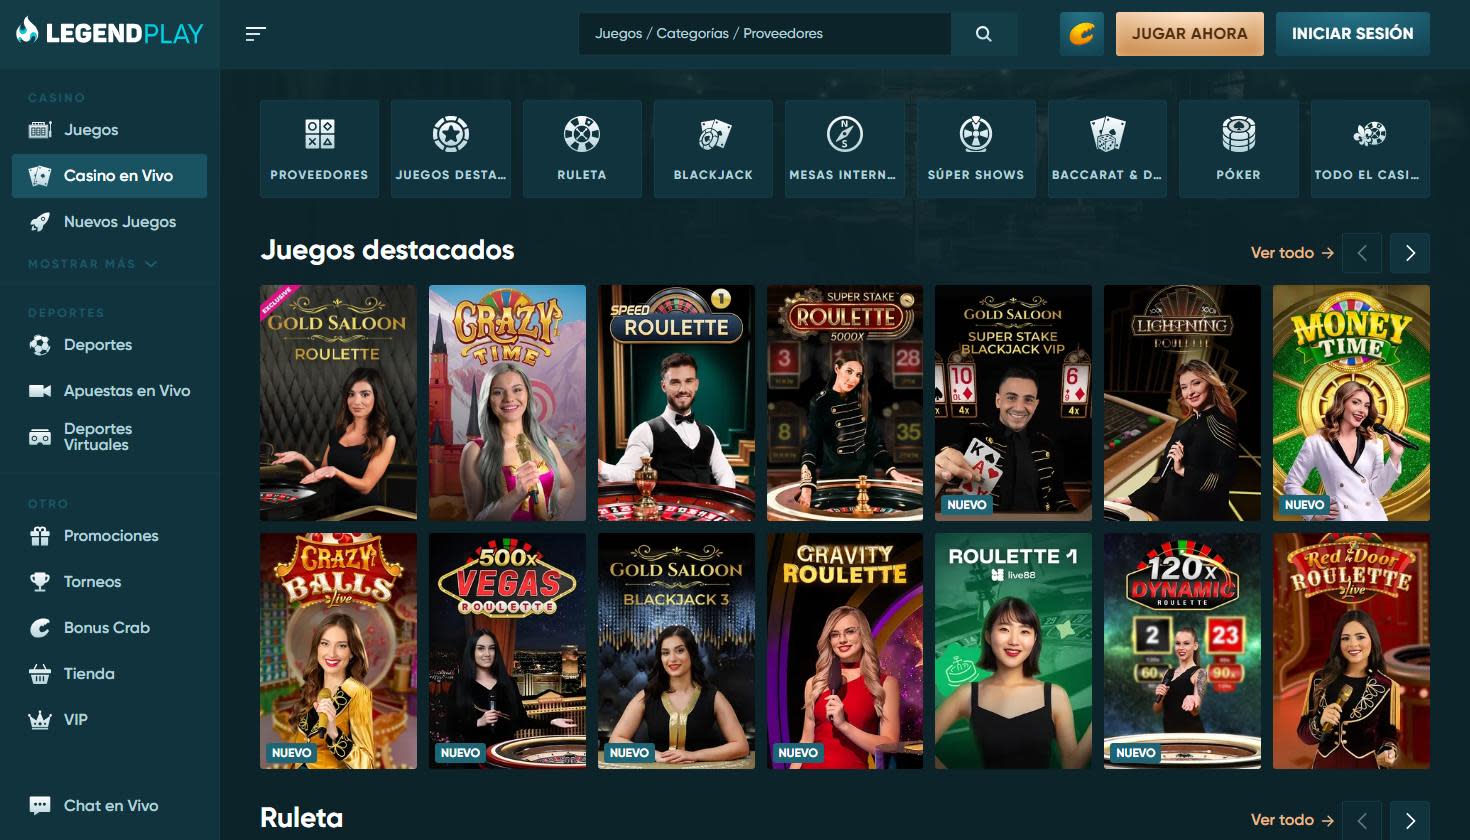Launch the Crazy Balls Live game
The image size is (1470, 840).
[338, 651]
